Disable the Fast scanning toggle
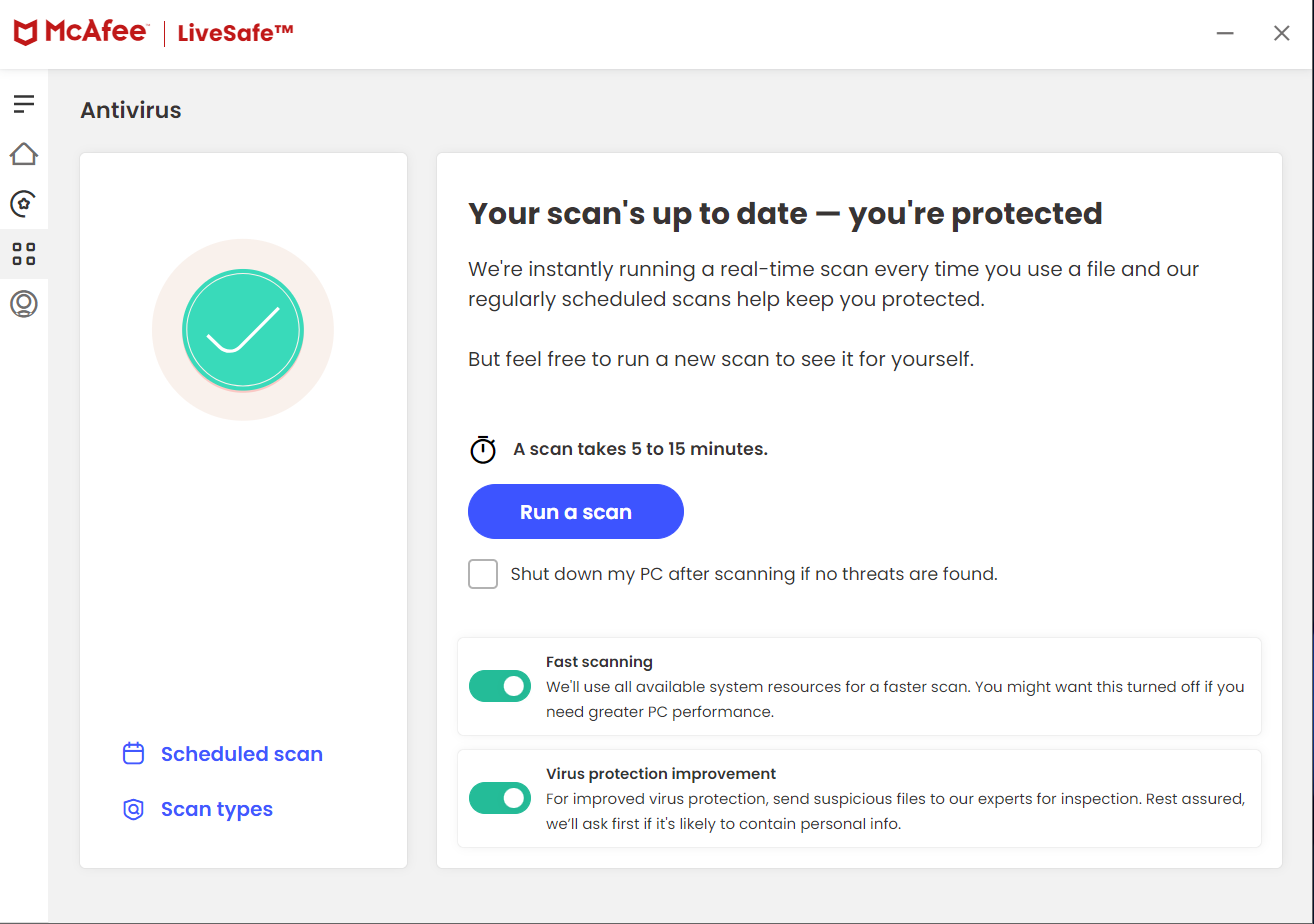Image resolution: width=1314 pixels, height=924 pixels. [500, 686]
